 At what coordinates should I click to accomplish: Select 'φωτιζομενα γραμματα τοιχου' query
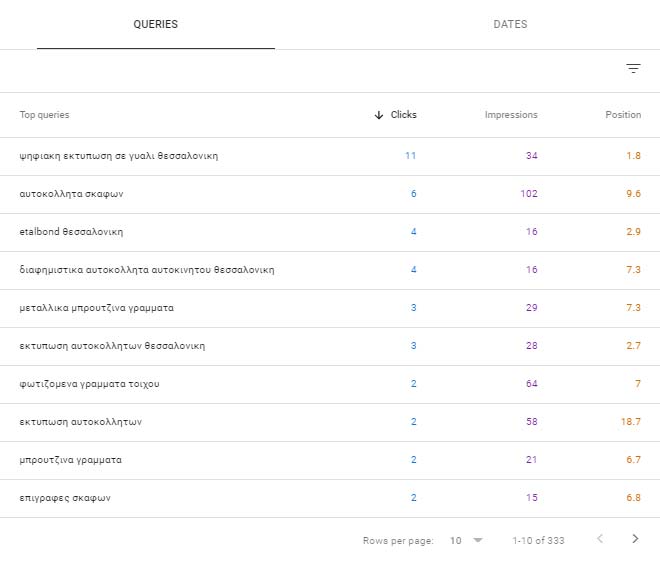tap(89, 384)
